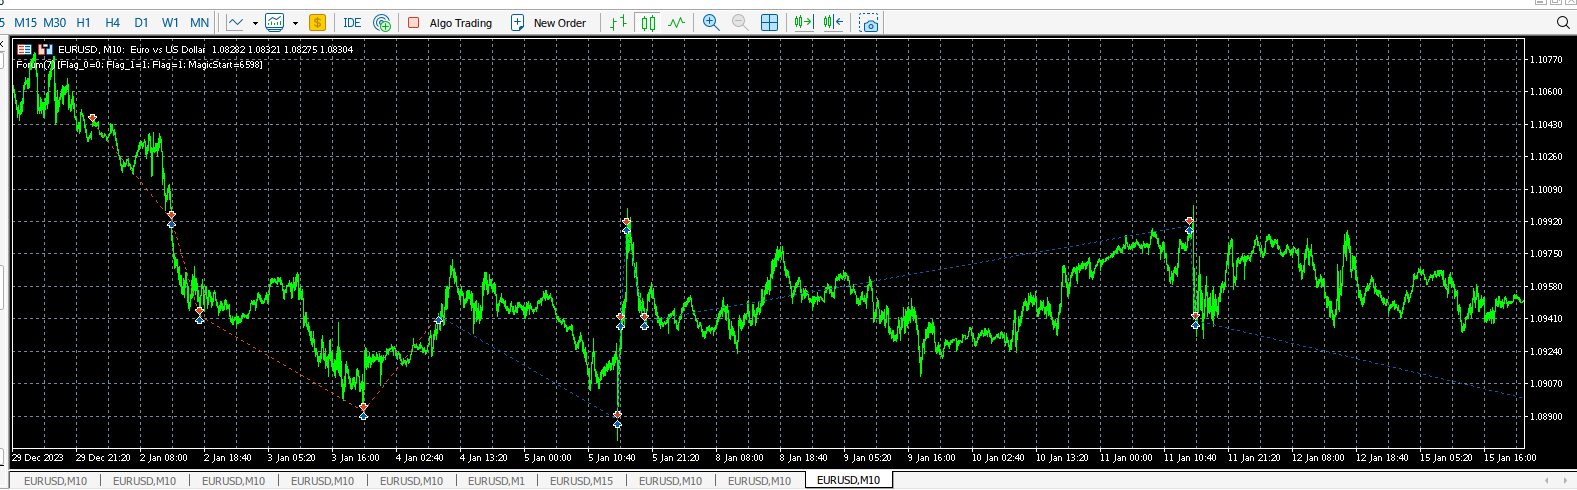Select the W1 timeframe

[170, 22]
